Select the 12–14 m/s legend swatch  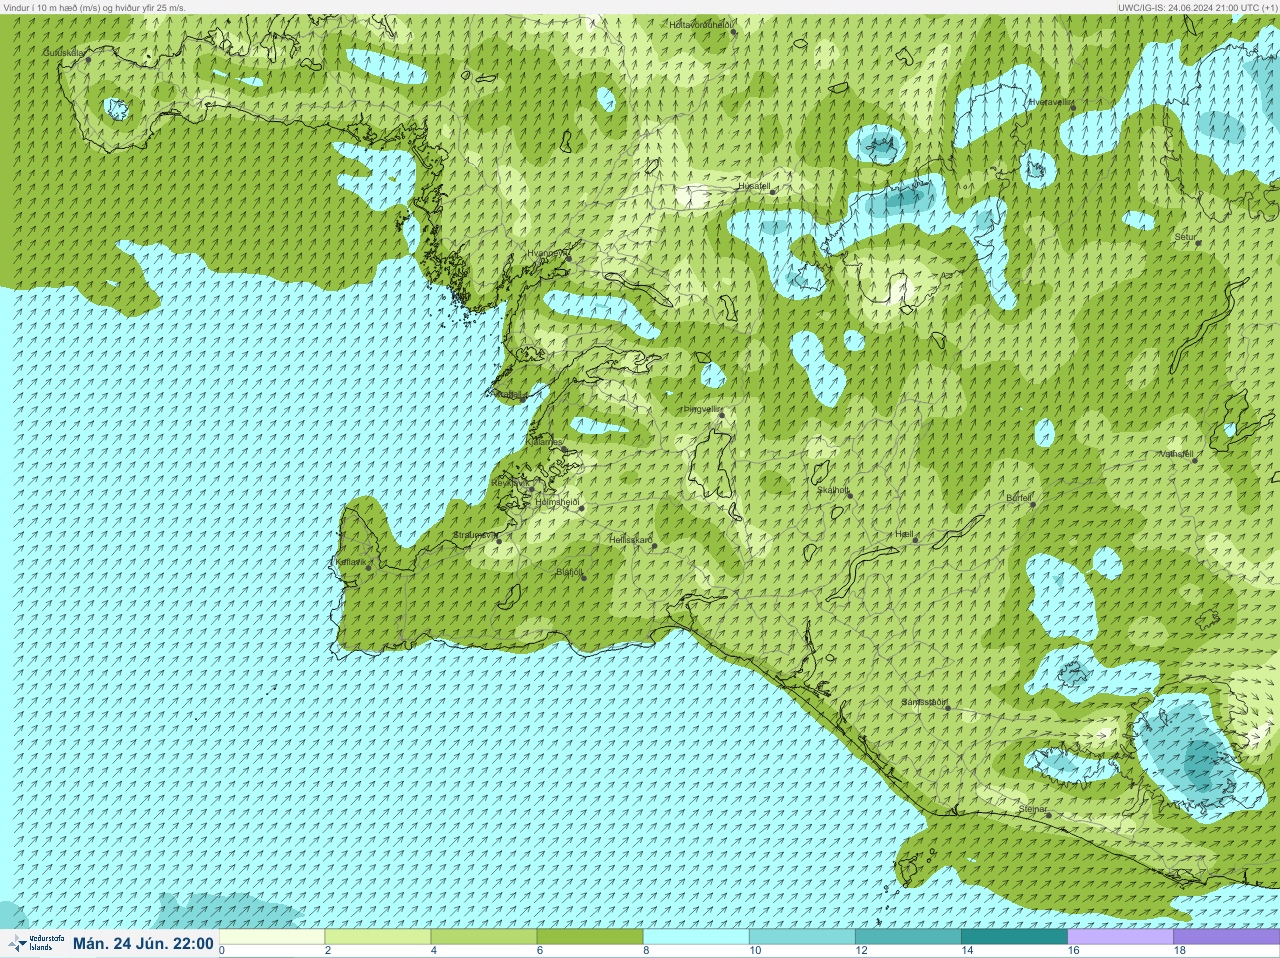click(908, 938)
